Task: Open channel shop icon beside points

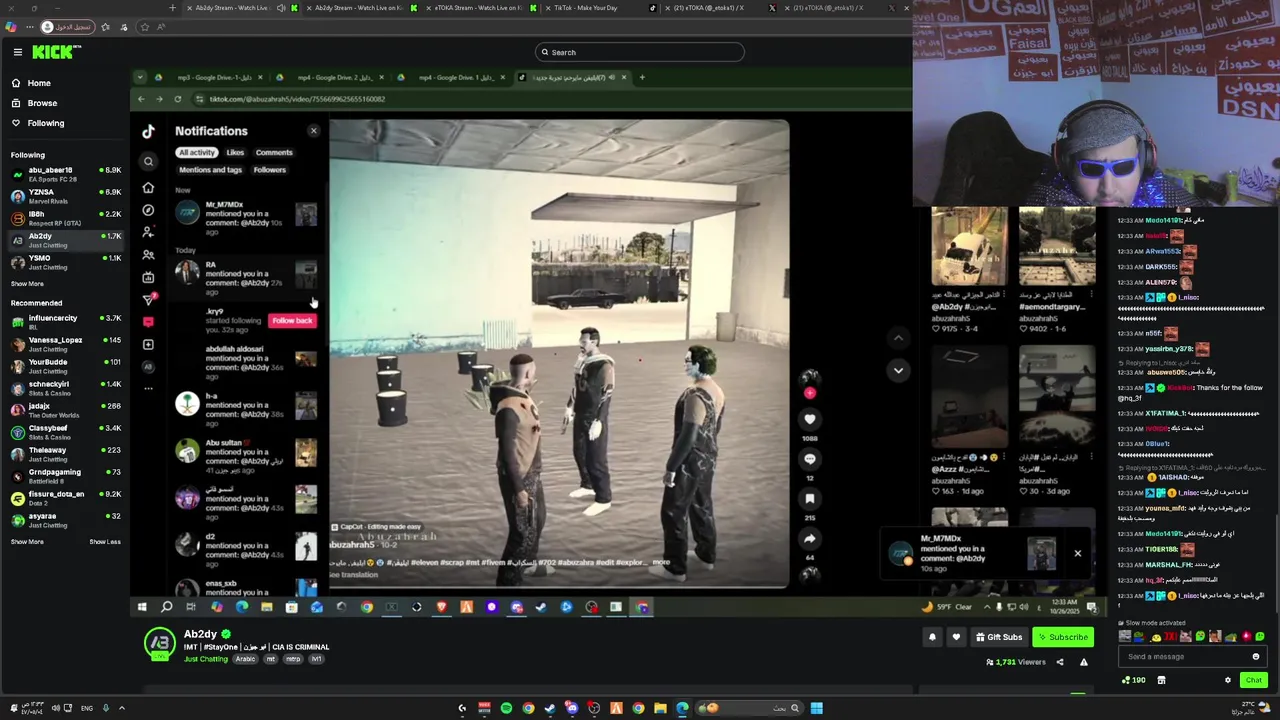Action: point(1161,680)
